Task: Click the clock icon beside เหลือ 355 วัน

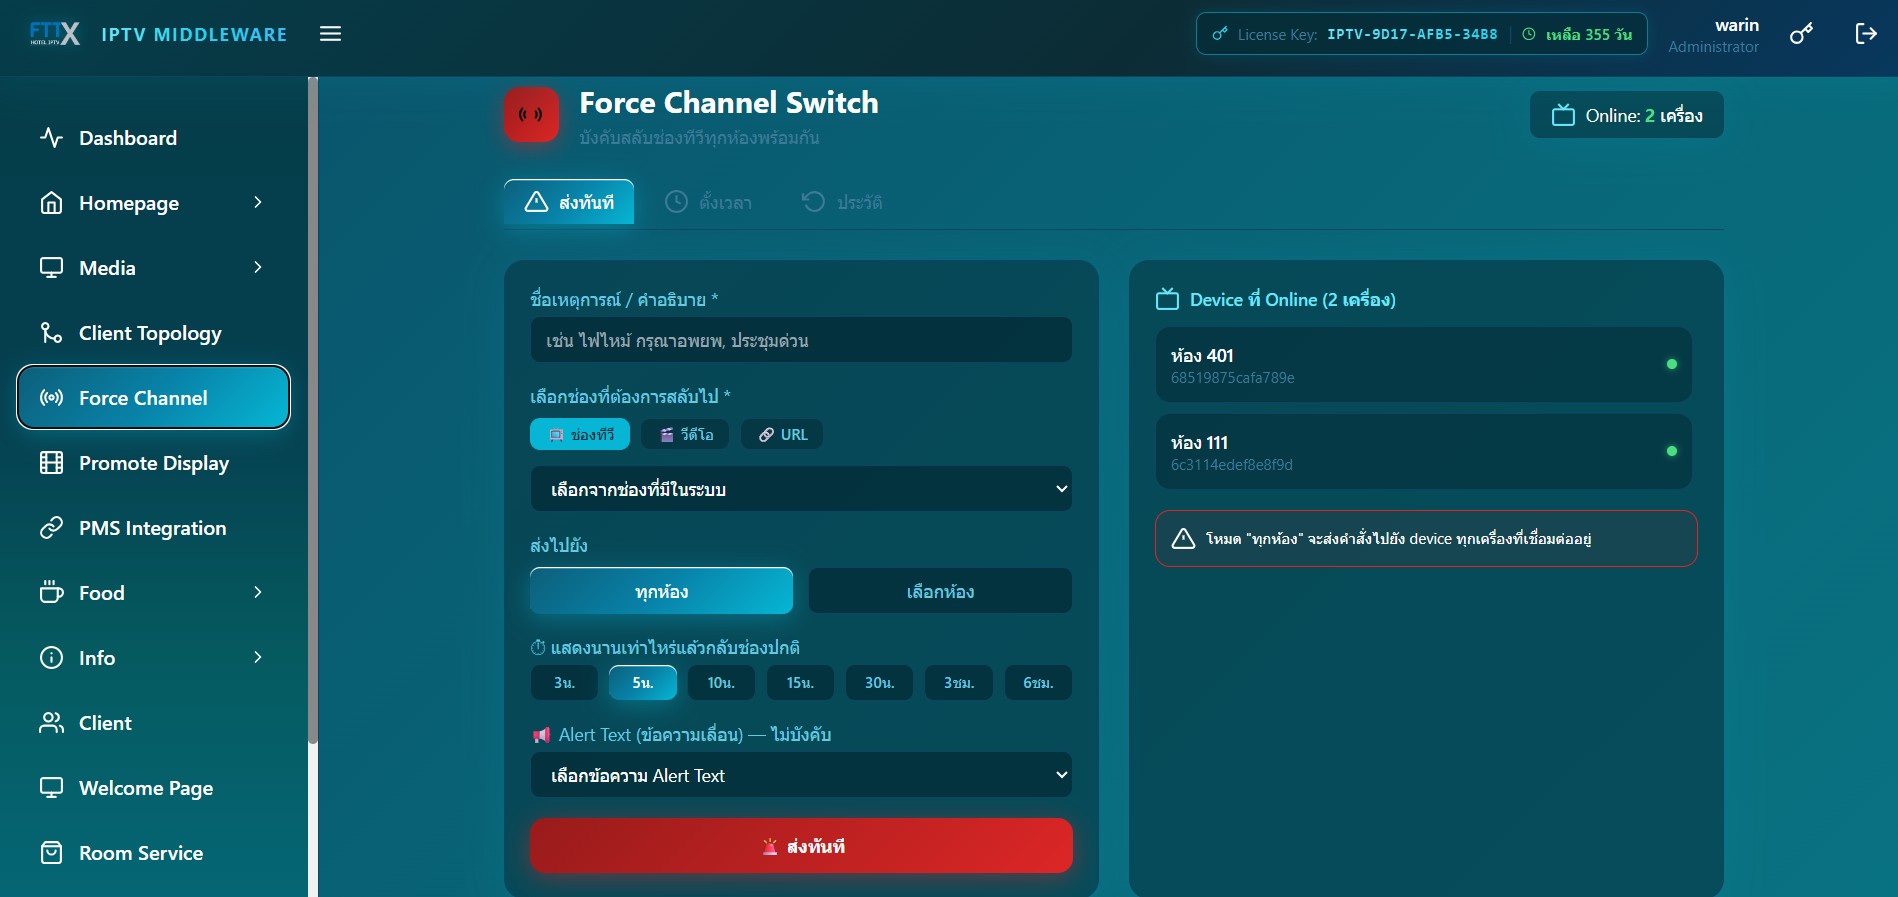Action: click(x=1529, y=34)
